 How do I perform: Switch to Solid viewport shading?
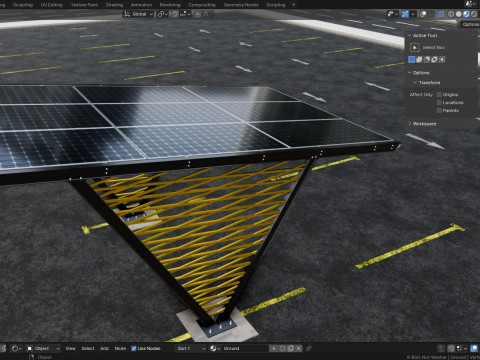click(x=459, y=14)
